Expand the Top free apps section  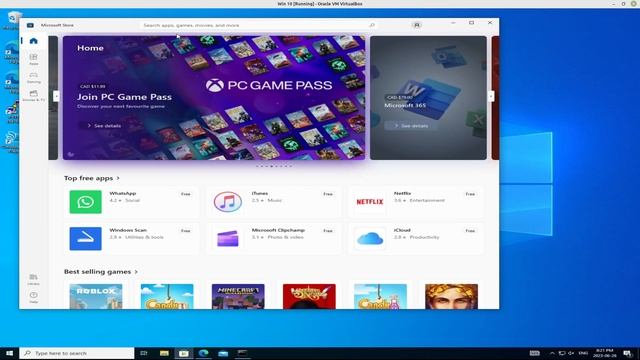92,178
